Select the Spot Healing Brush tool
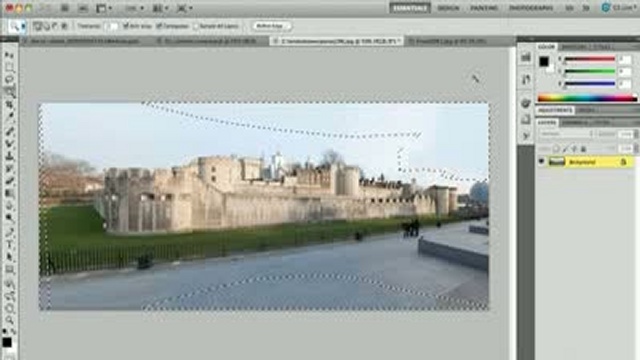640x360 pixels. pyautogui.click(x=9, y=131)
